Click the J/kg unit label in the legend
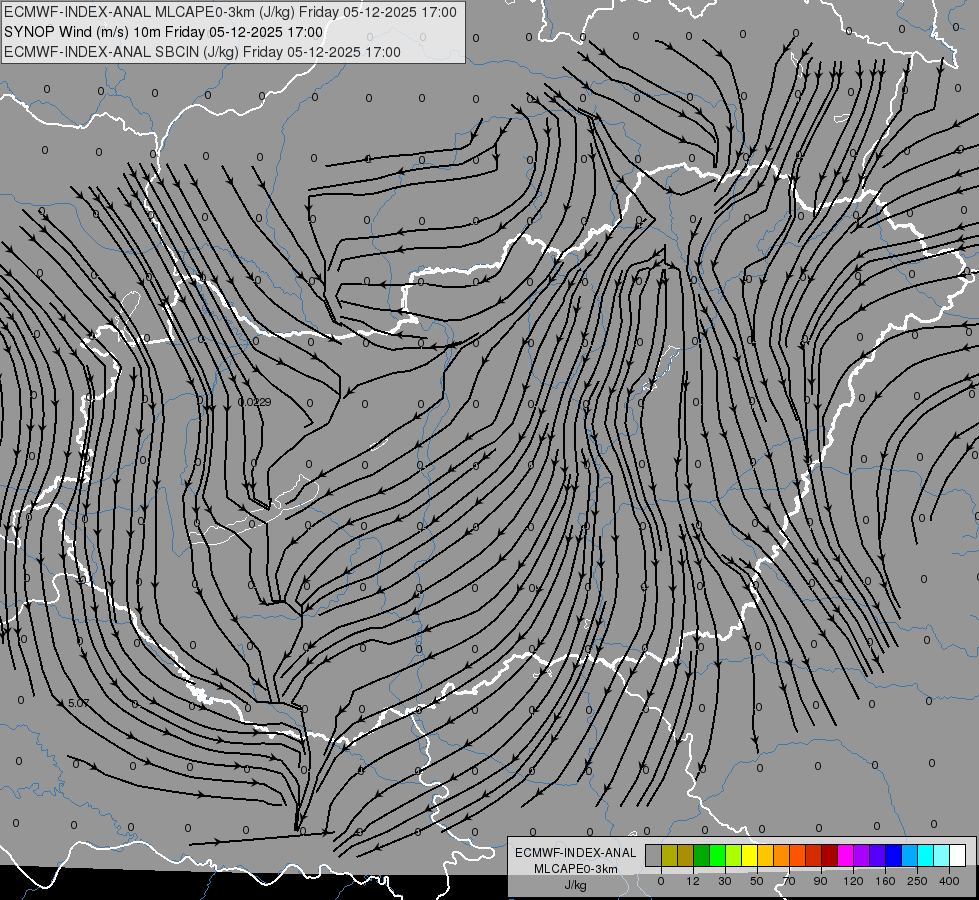The height and width of the screenshot is (900, 979). [575, 885]
